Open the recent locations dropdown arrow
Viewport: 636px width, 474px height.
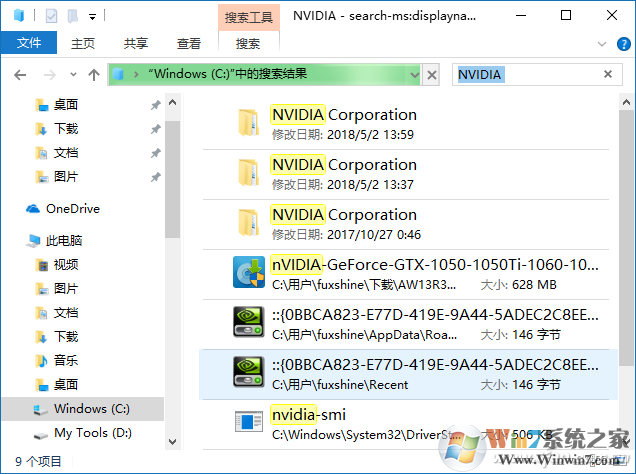(x=73, y=74)
